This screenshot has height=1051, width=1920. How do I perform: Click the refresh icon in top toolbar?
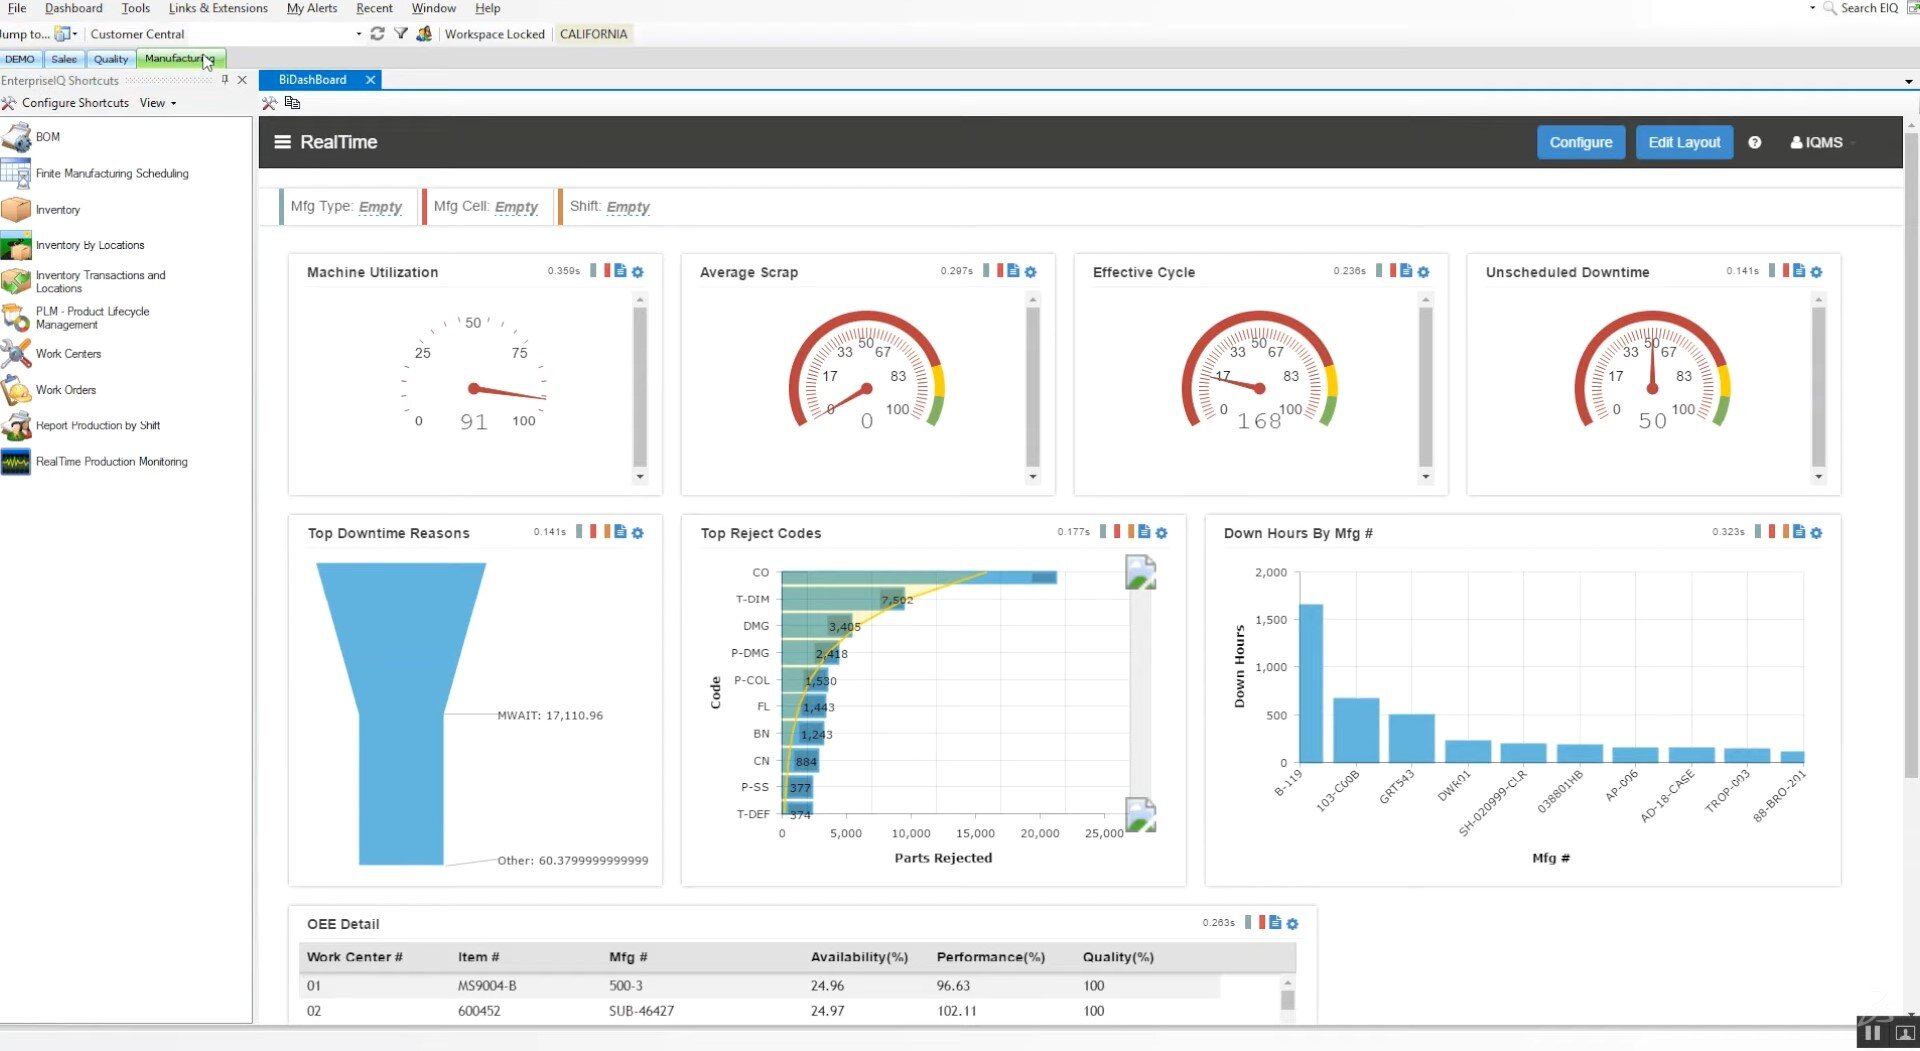(x=377, y=34)
